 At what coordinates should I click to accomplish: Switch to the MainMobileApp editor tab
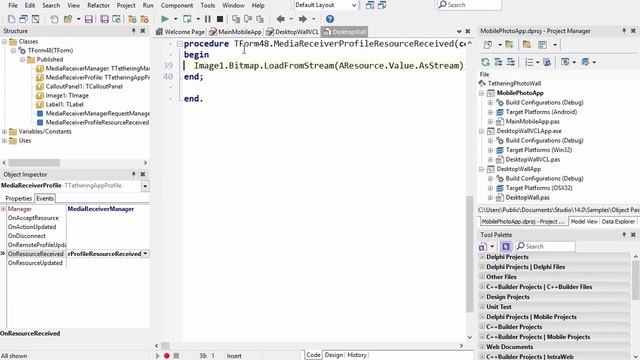(236, 31)
